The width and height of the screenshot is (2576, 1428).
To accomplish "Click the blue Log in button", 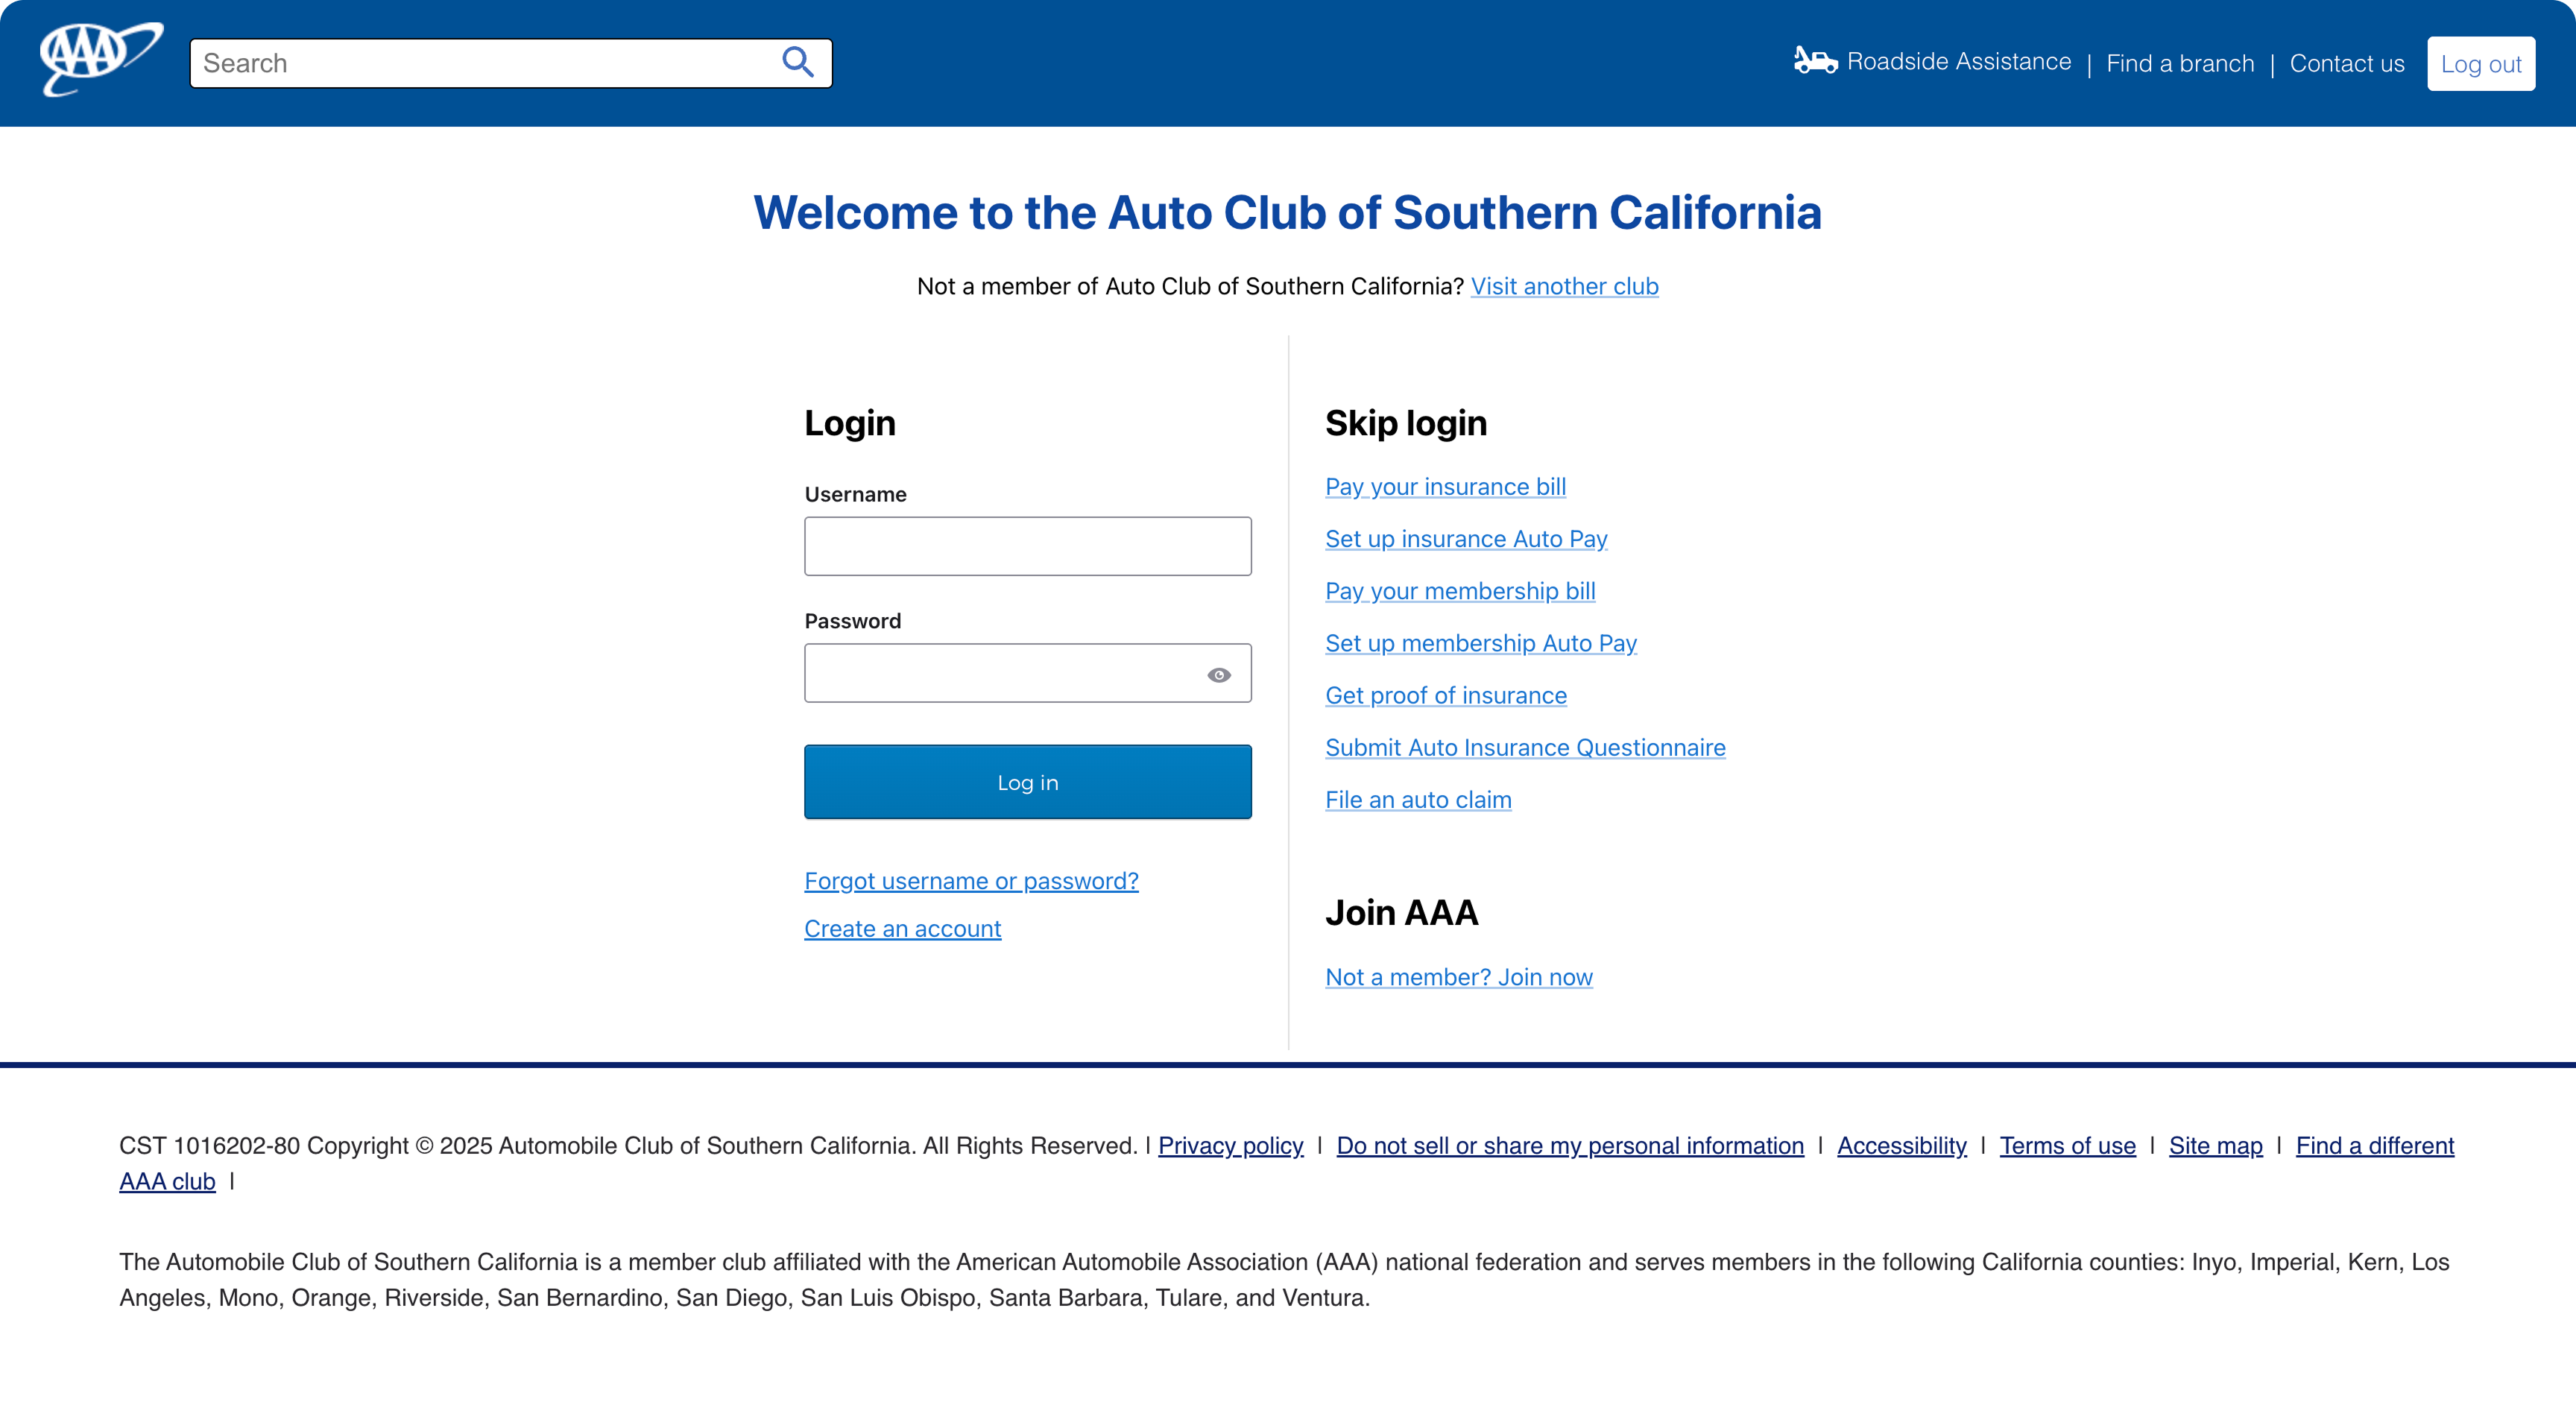I will [1027, 782].
